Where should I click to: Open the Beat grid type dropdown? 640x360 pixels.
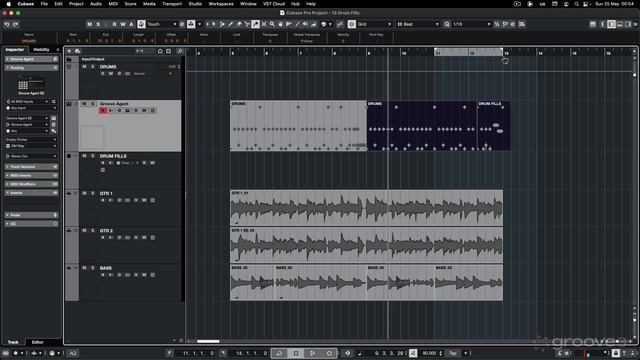point(418,24)
